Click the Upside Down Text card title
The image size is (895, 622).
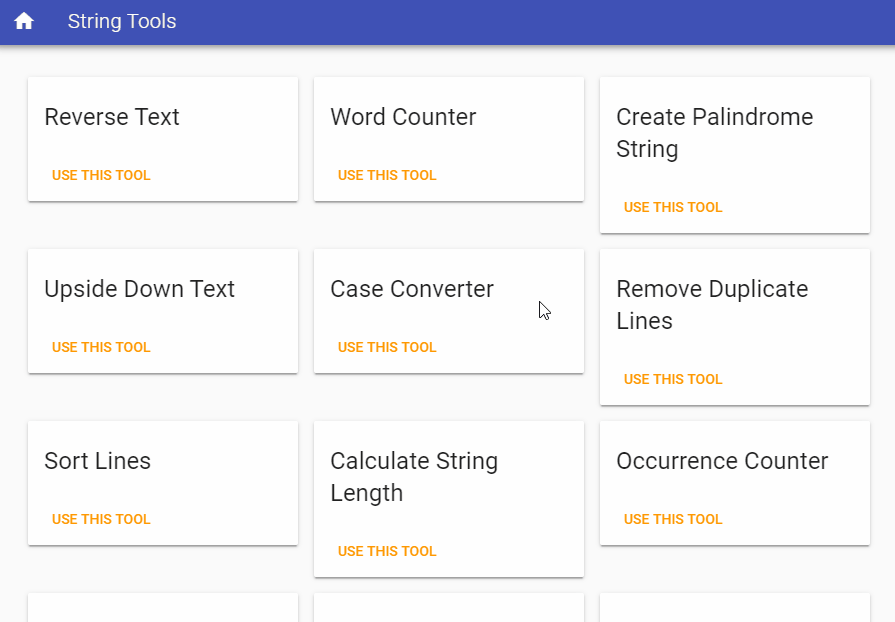pos(139,289)
